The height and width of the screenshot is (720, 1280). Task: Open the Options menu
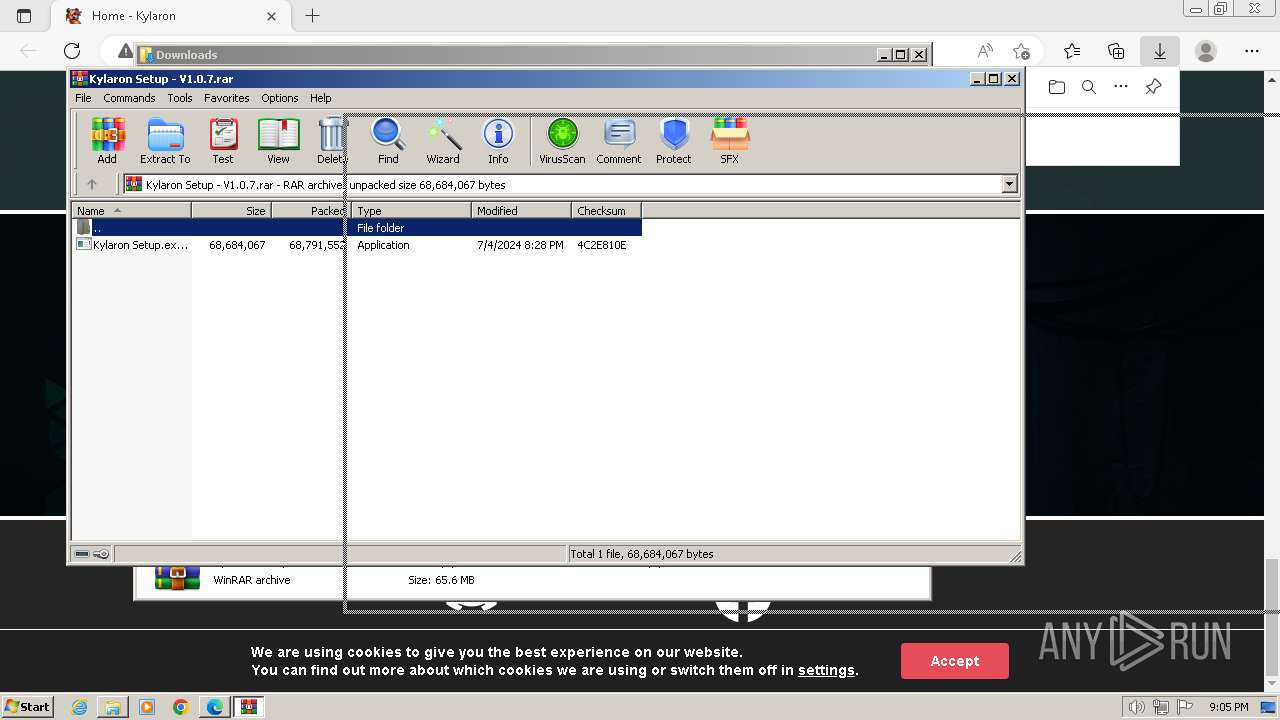tap(280, 98)
